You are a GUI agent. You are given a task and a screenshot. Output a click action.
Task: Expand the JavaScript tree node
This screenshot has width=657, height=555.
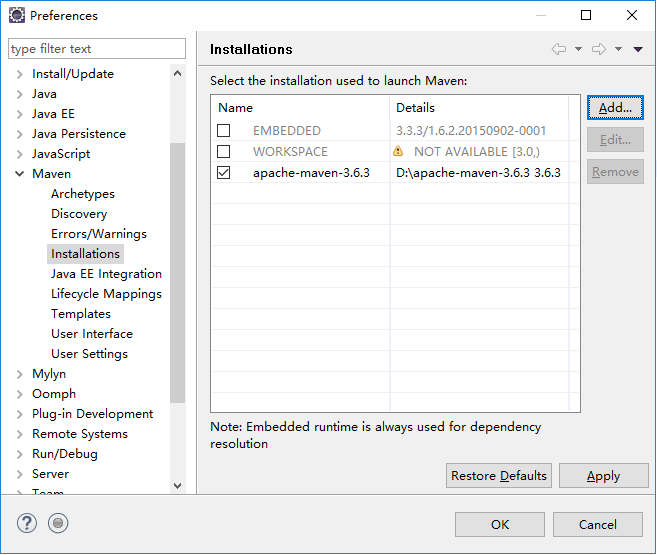tap(20, 154)
